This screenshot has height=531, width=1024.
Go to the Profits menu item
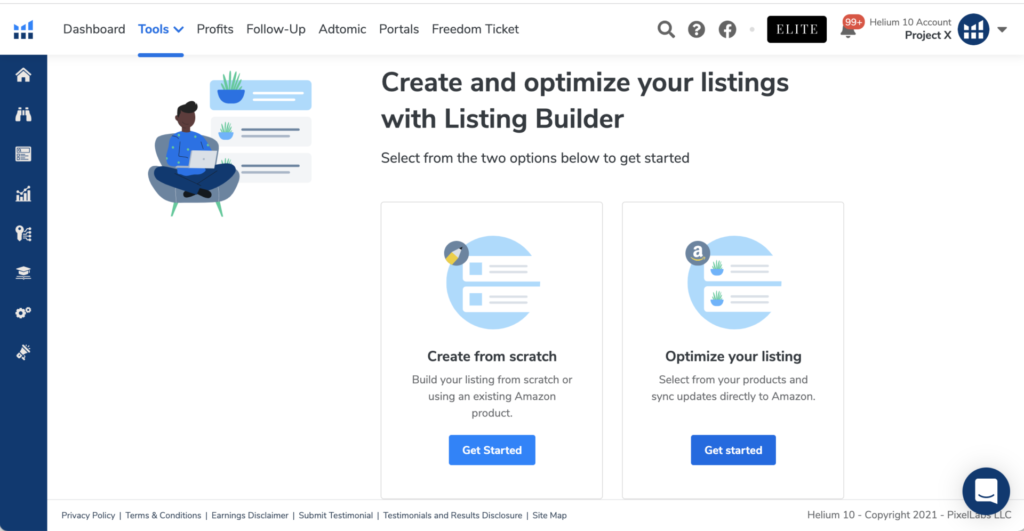tap(215, 29)
